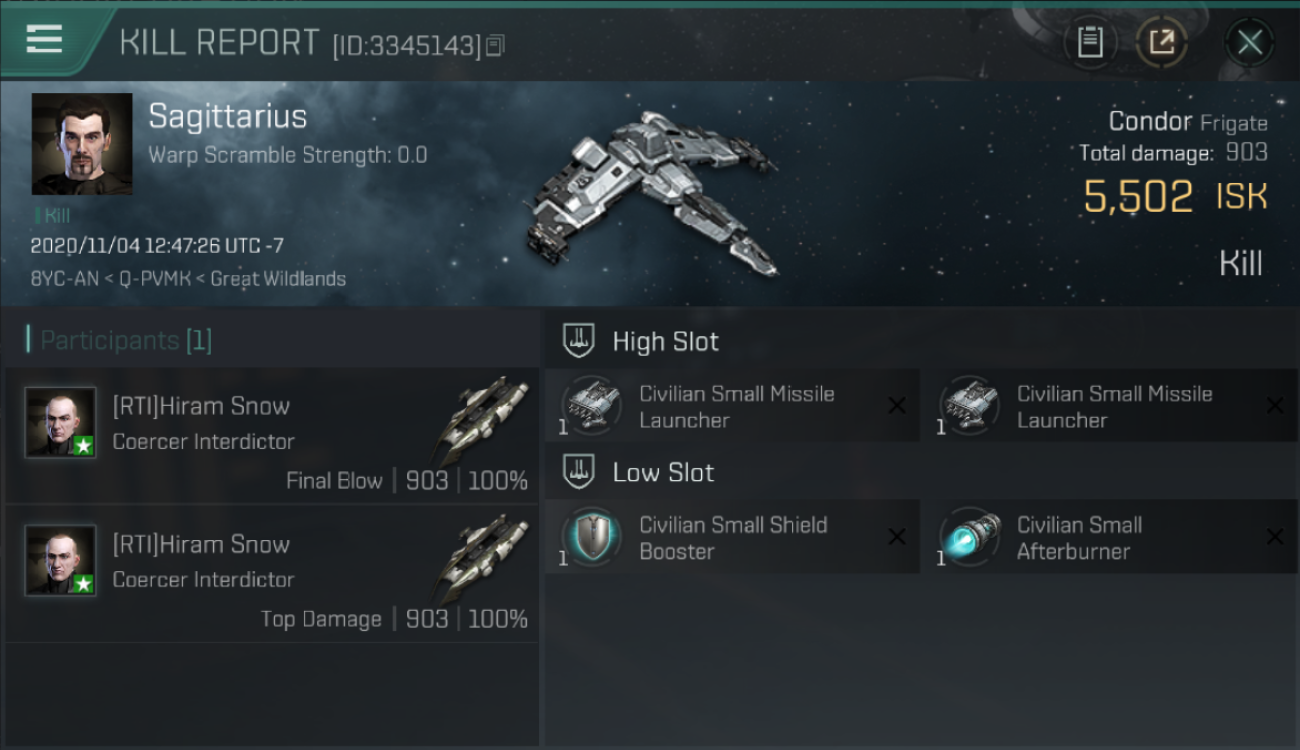This screenshot has width=1300, height=750.
Task: Click the High Slot section icon
Action: [578, 341]
